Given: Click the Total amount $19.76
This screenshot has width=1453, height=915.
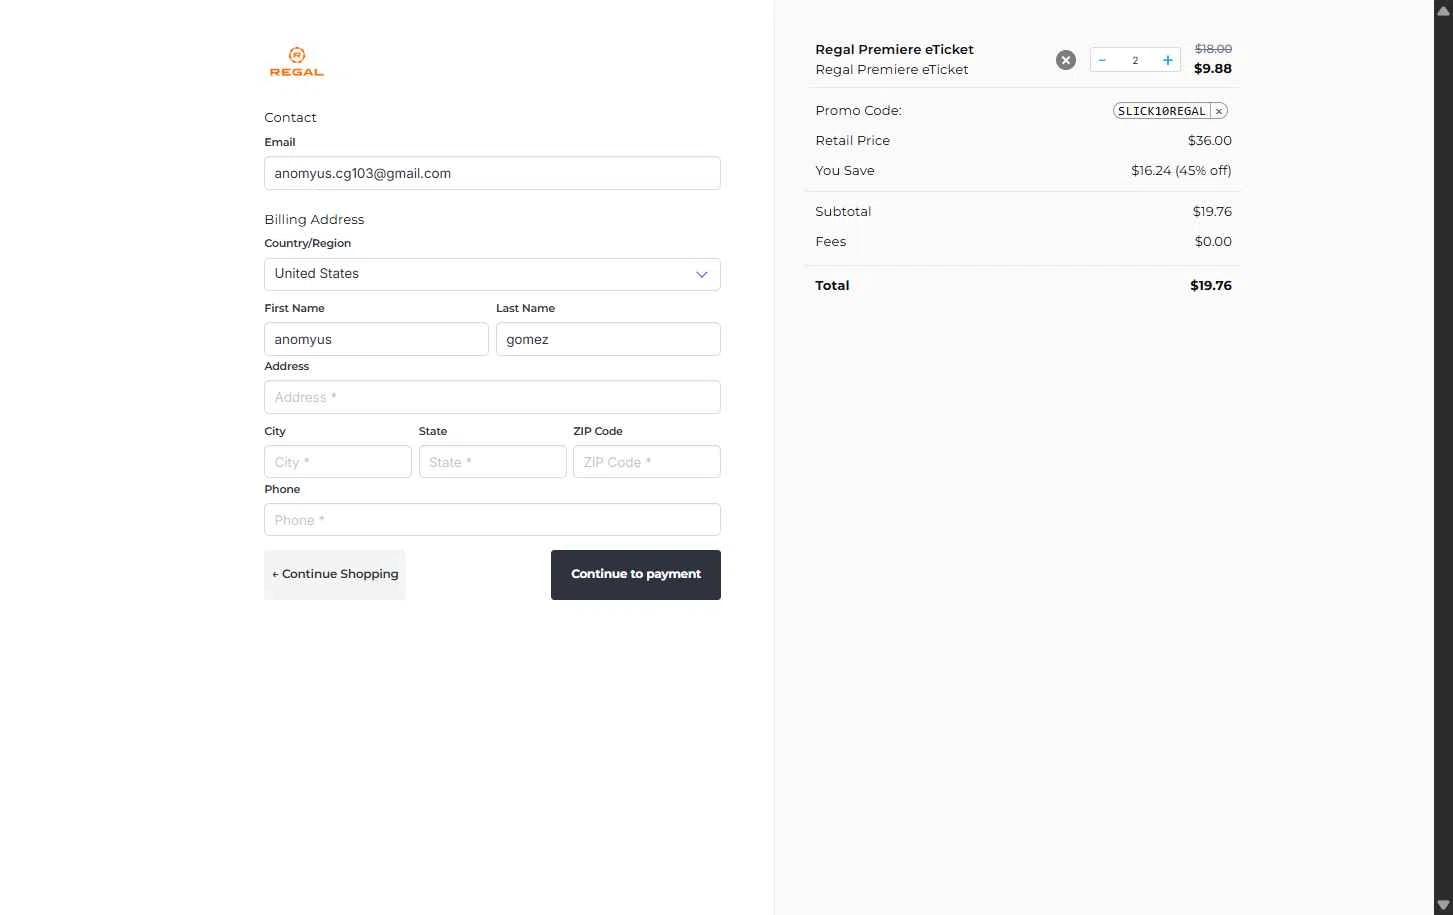Looking at the screenshot, I should (1211, 286).
